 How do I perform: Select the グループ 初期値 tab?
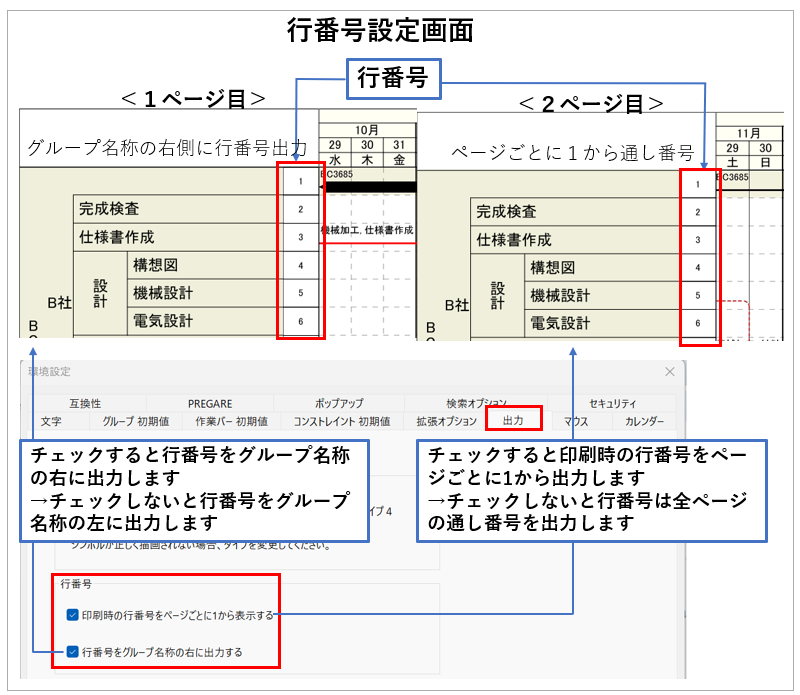pos(136,421)
